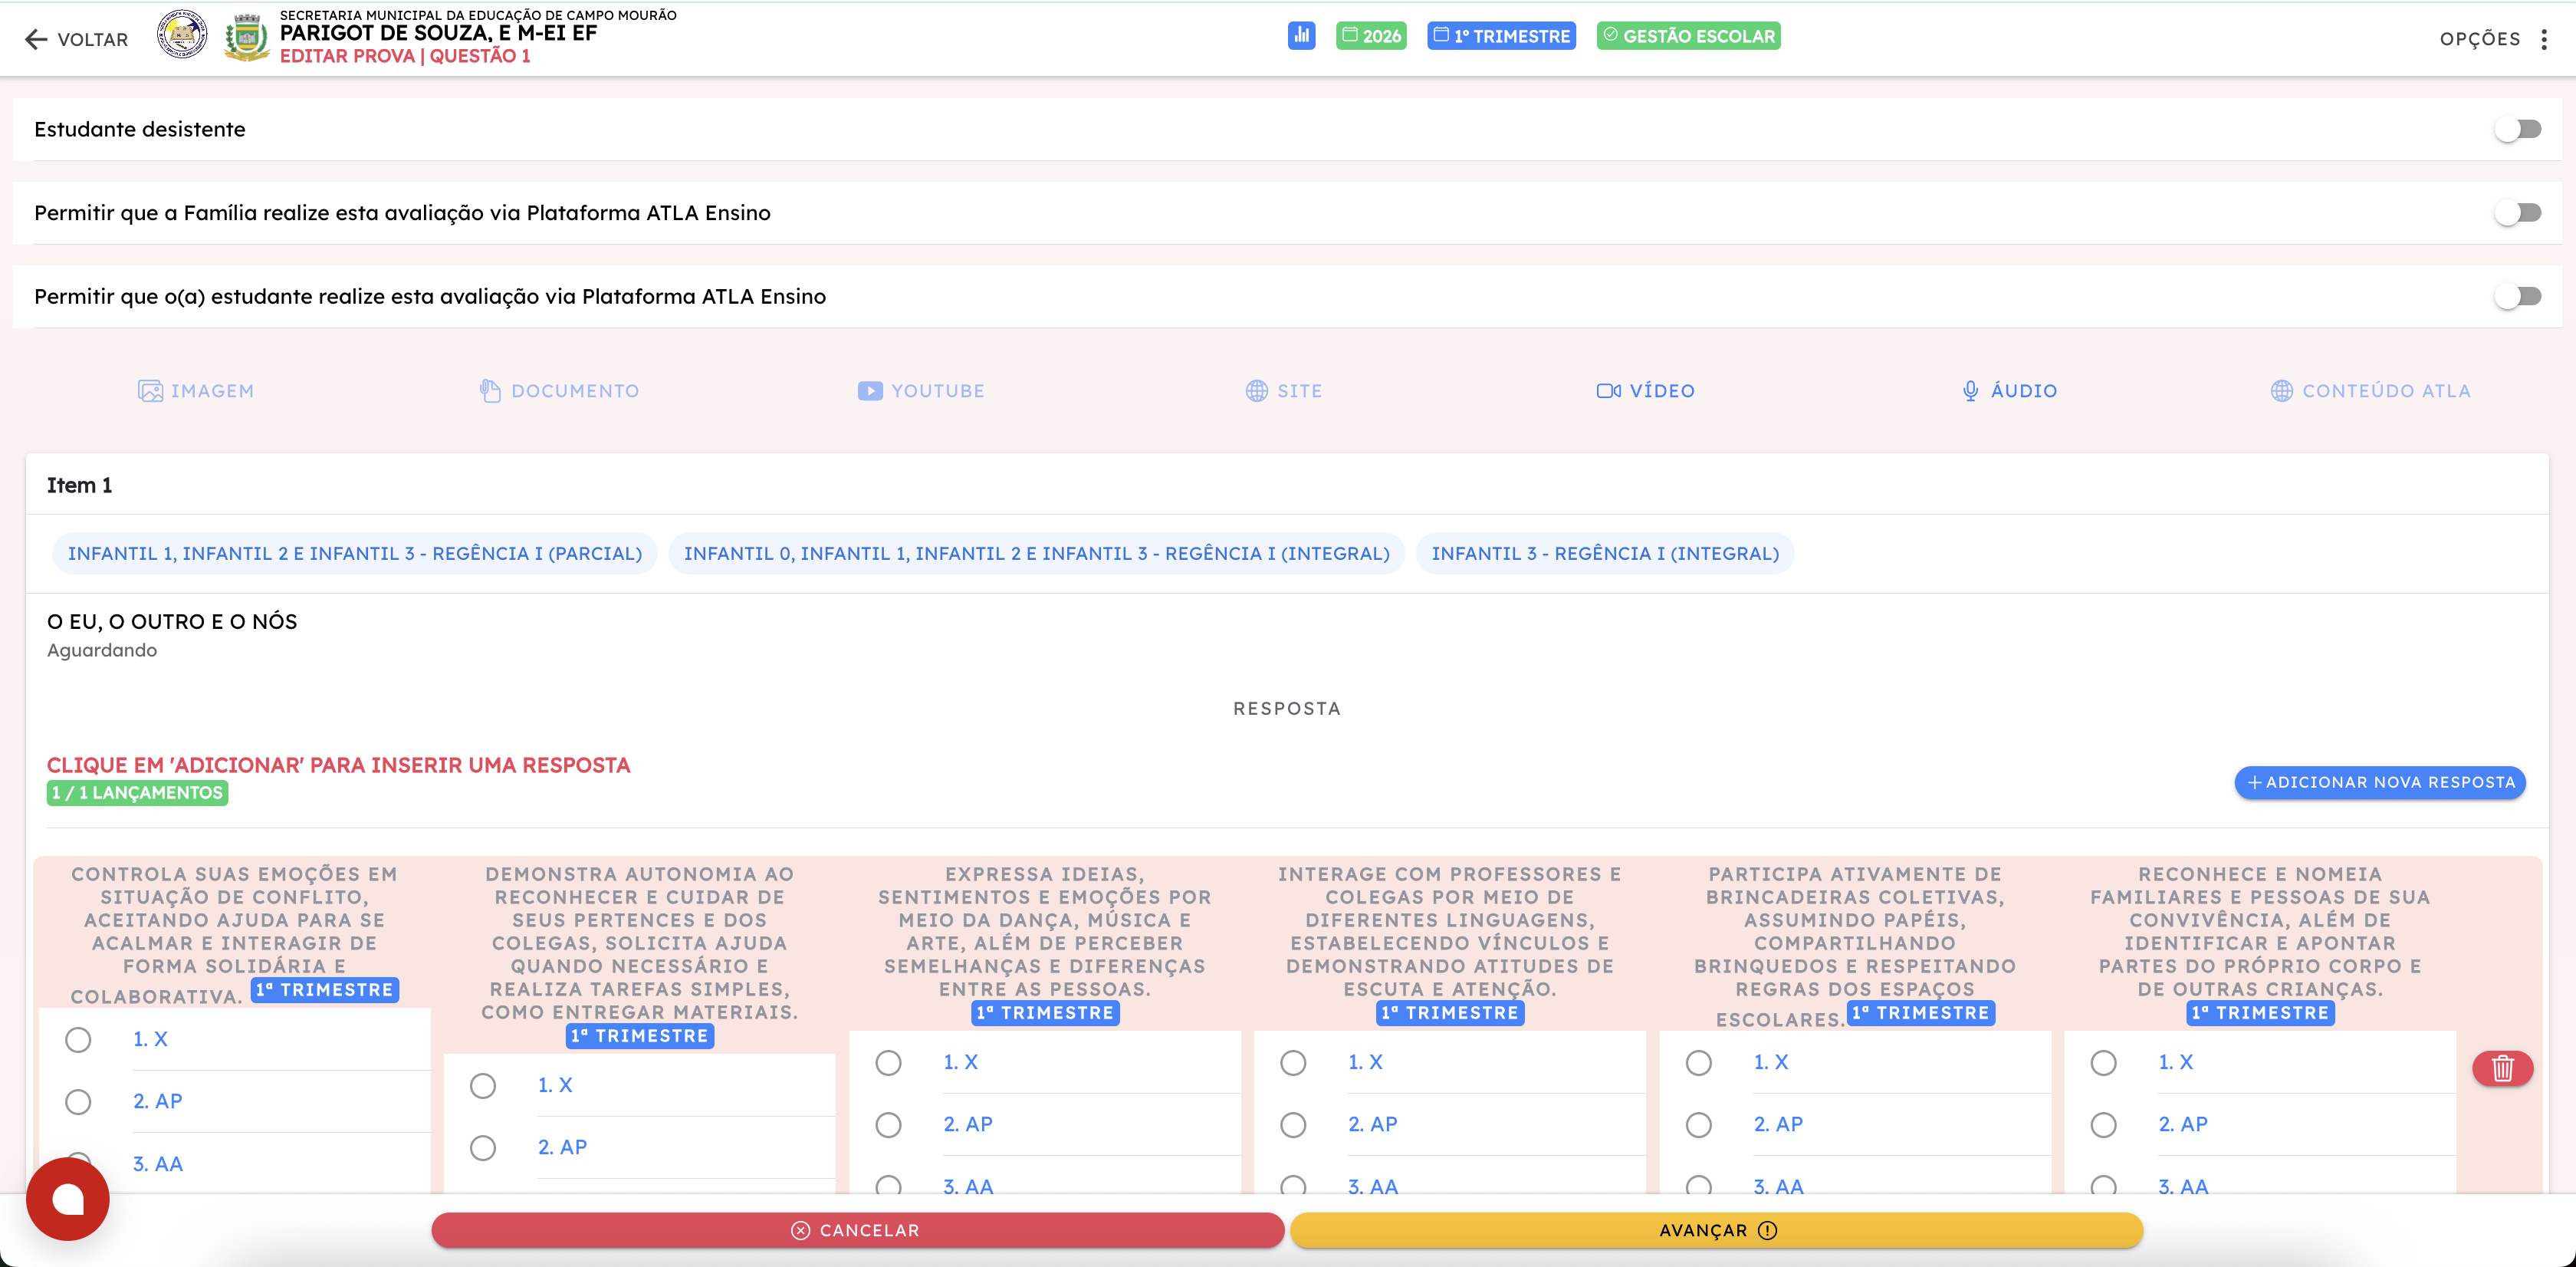
Task: Click the Item 1 heading
Action: [x=80, y=485]
